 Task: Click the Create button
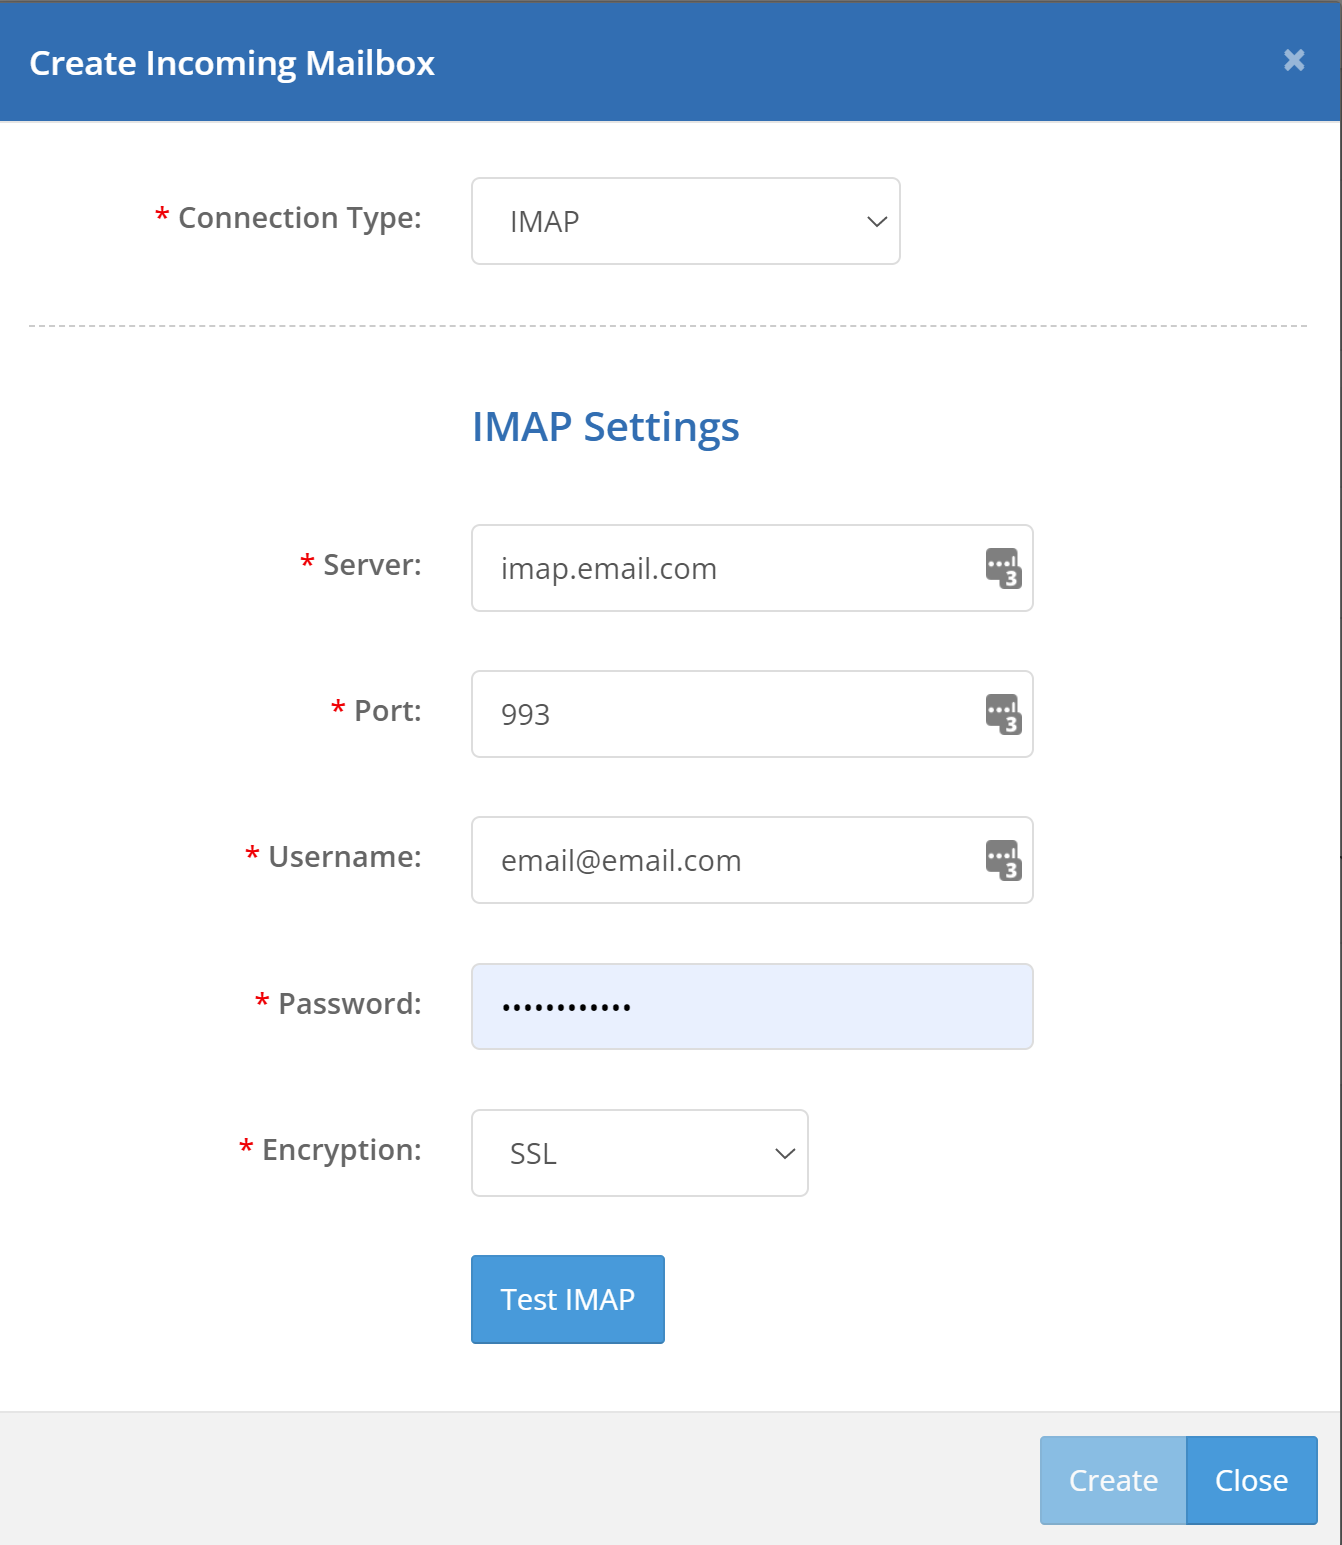tap(1112, 1480)
